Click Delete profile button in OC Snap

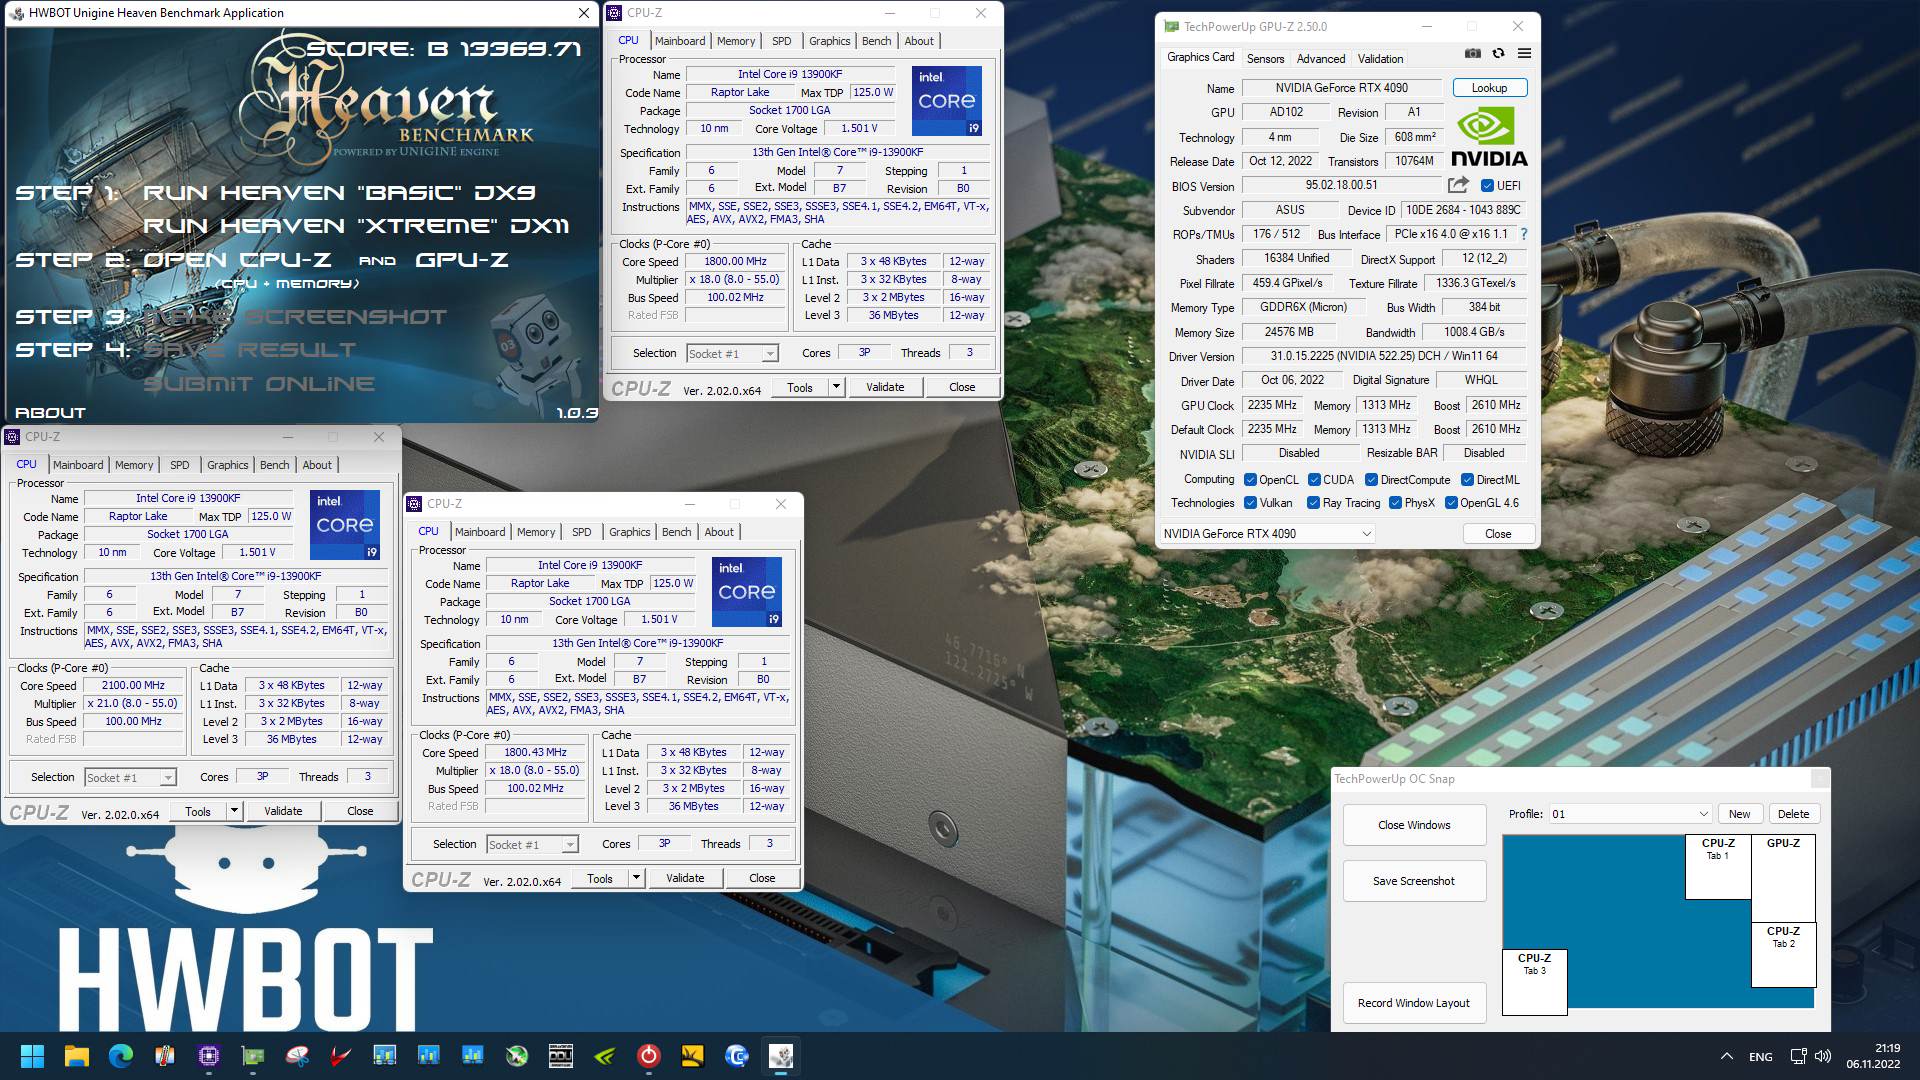(1793, 814)
